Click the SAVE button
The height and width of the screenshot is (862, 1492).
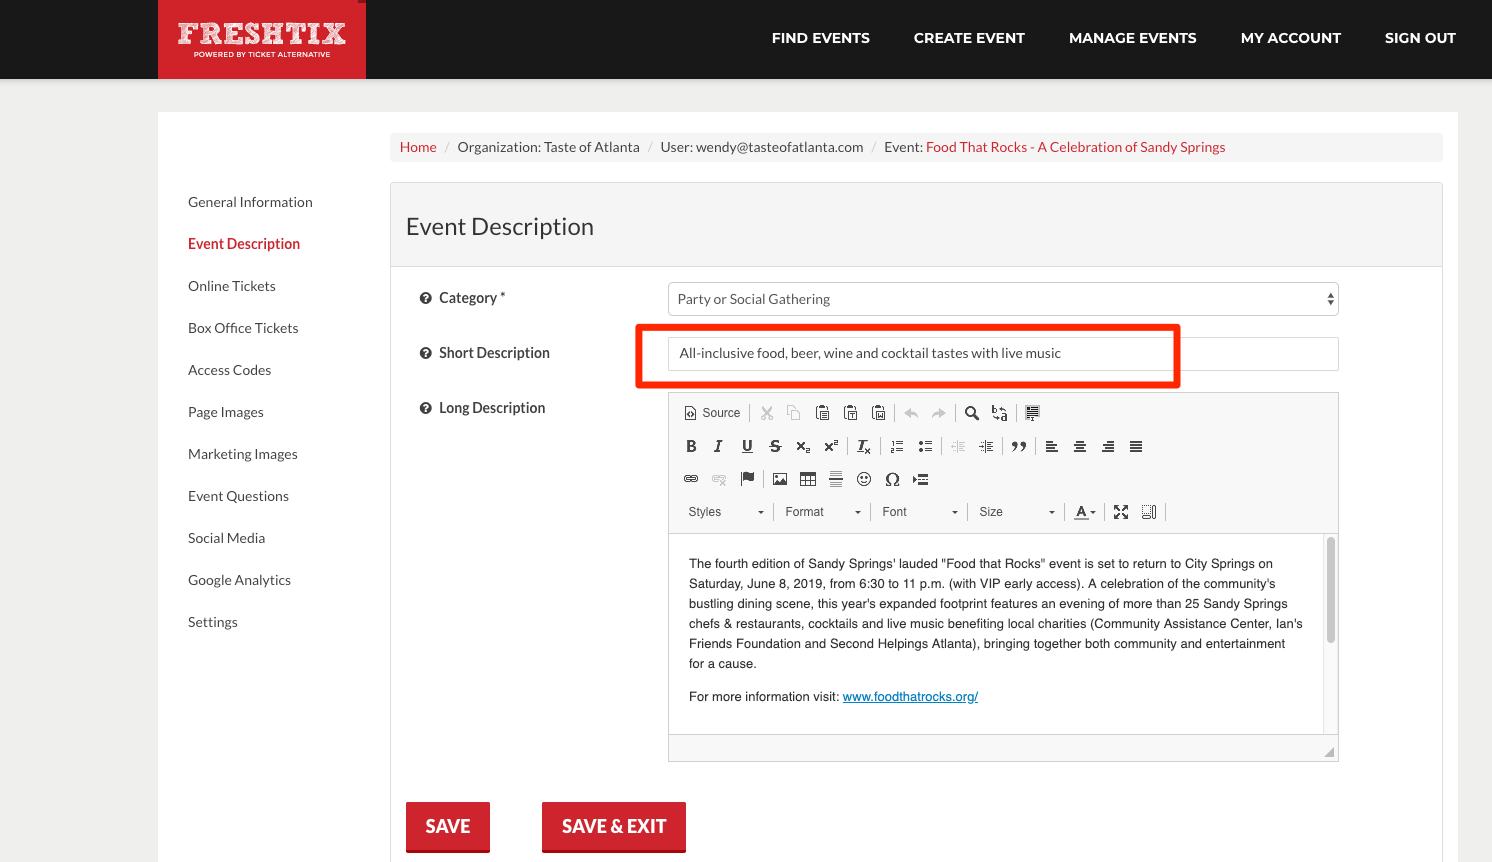(x=448, y=827)
